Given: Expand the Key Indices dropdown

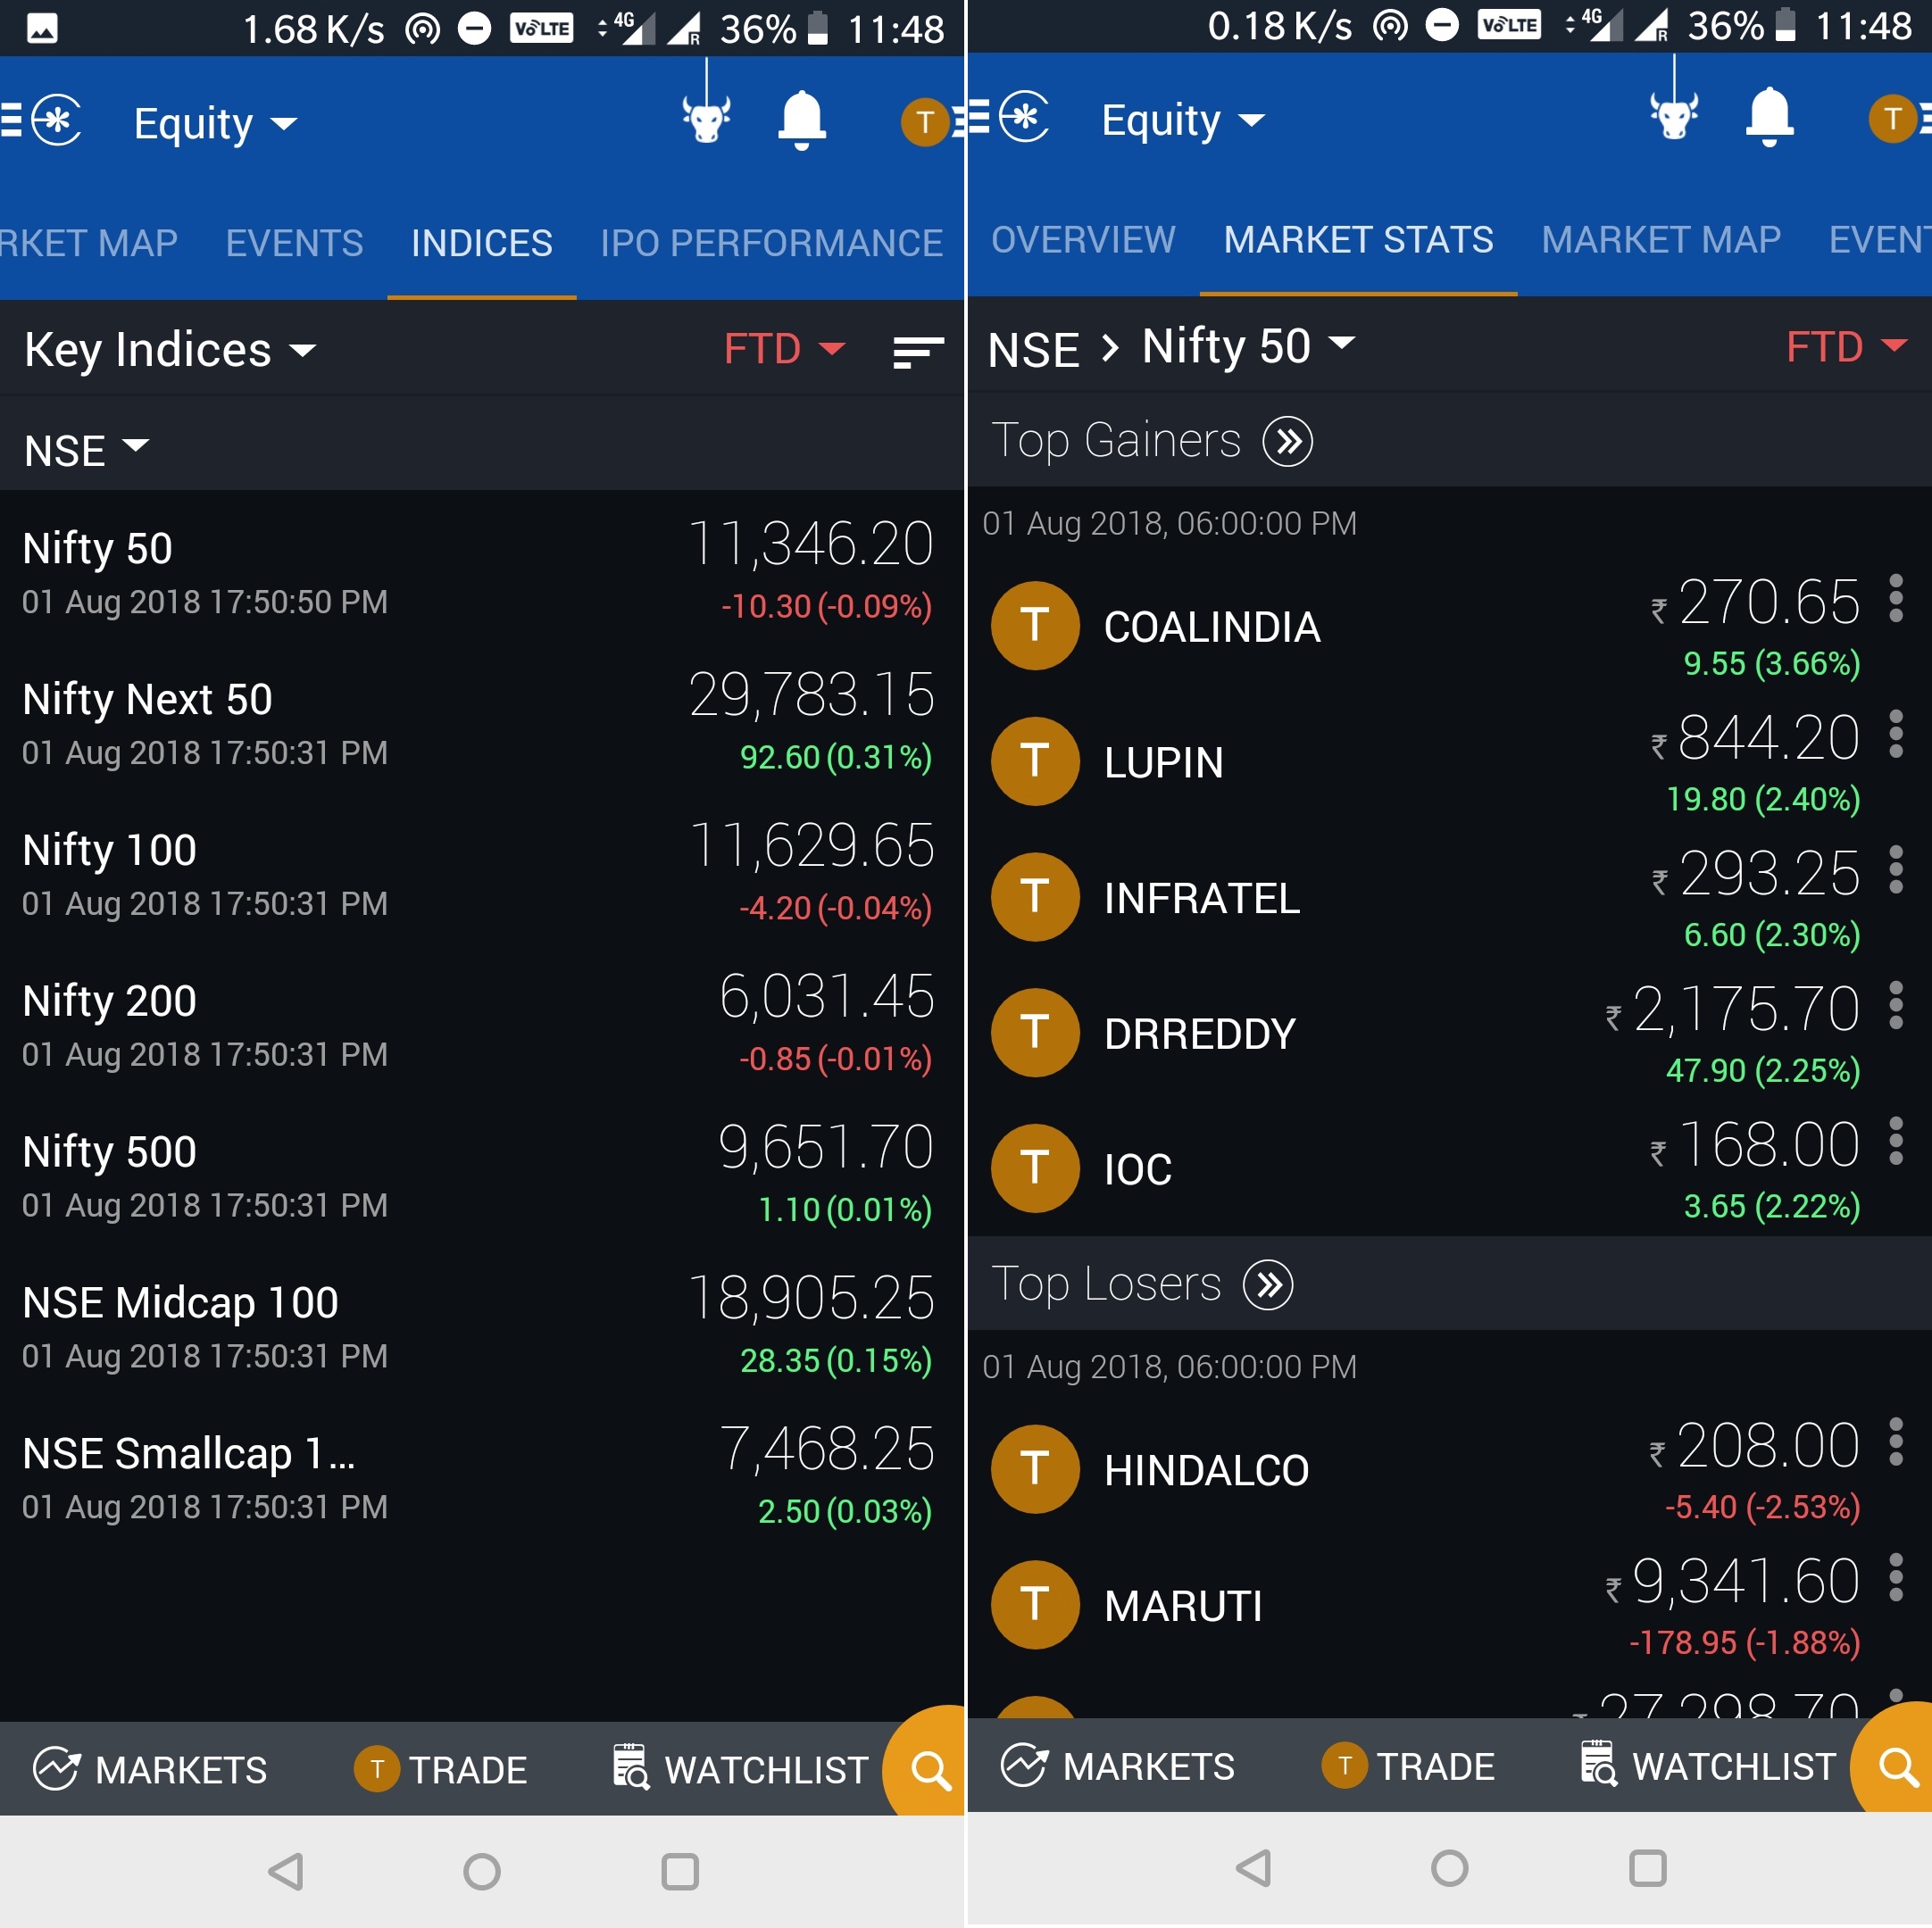Looking at the screenshot, I should tap(170, 350).
